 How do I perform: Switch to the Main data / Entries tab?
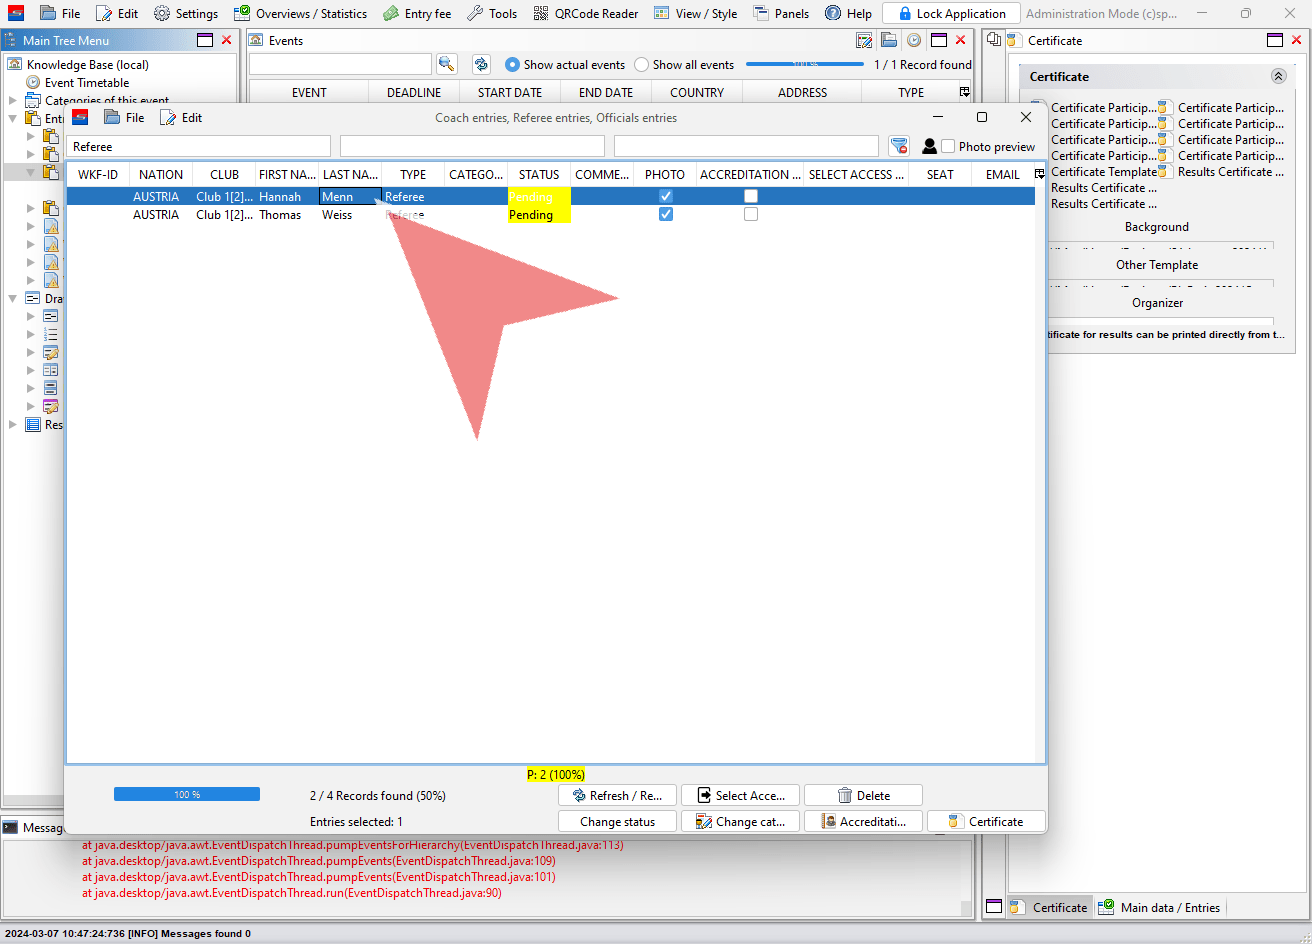(1159, 907)
